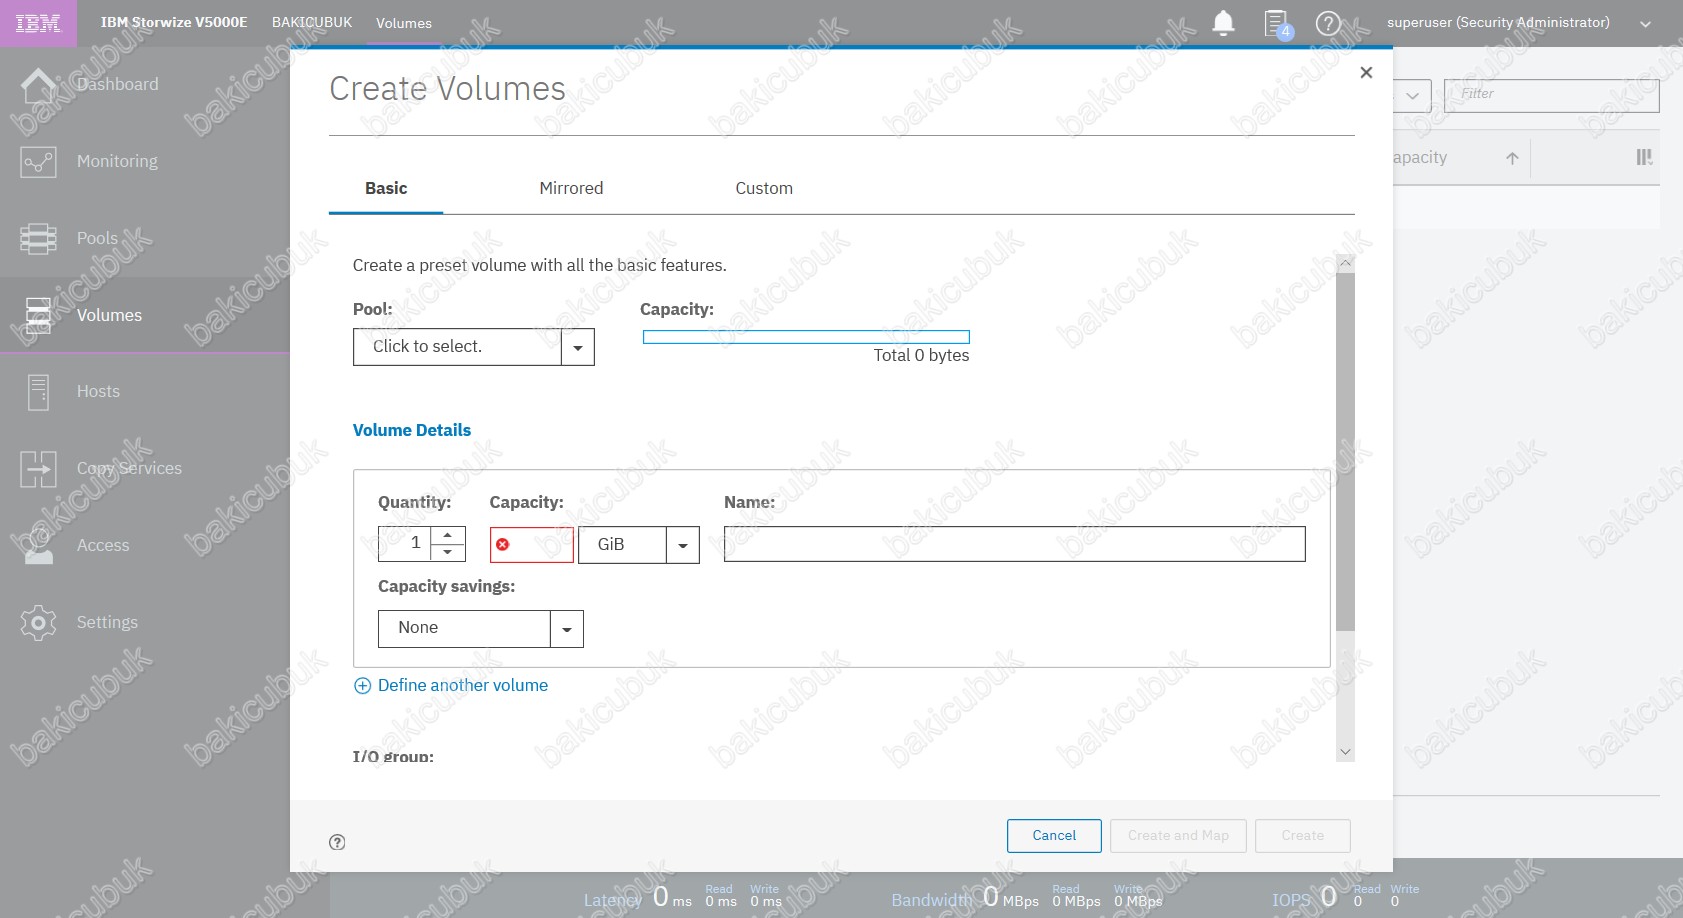Switch to the Custom tab

[764, 188]
